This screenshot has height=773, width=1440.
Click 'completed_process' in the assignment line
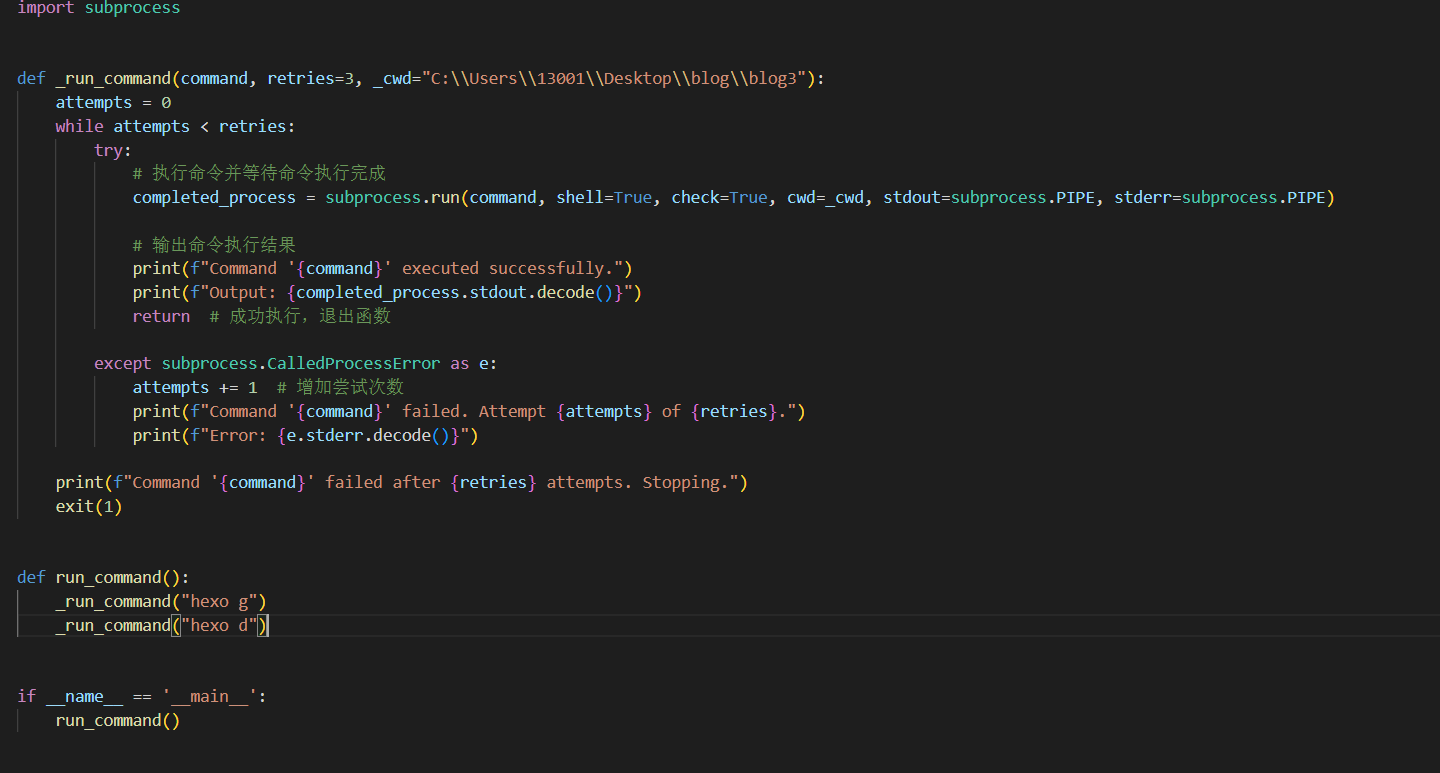(x=214, y=197)
